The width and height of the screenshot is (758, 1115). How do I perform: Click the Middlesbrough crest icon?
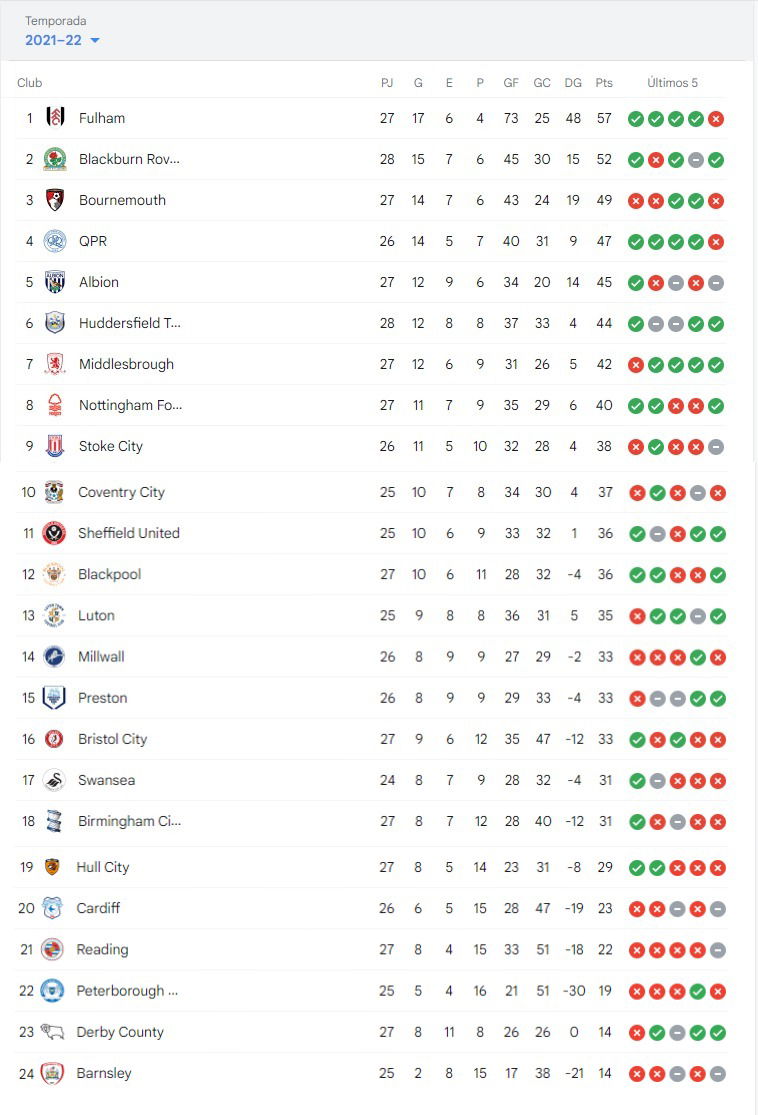tap(55, 364)
